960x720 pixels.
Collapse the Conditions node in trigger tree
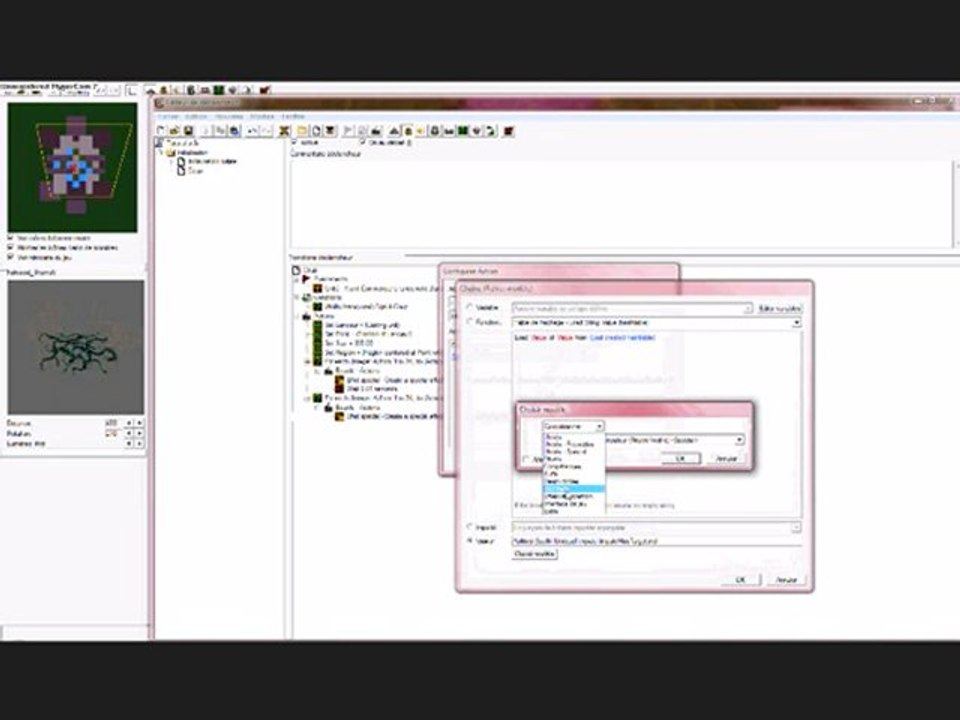296,297
